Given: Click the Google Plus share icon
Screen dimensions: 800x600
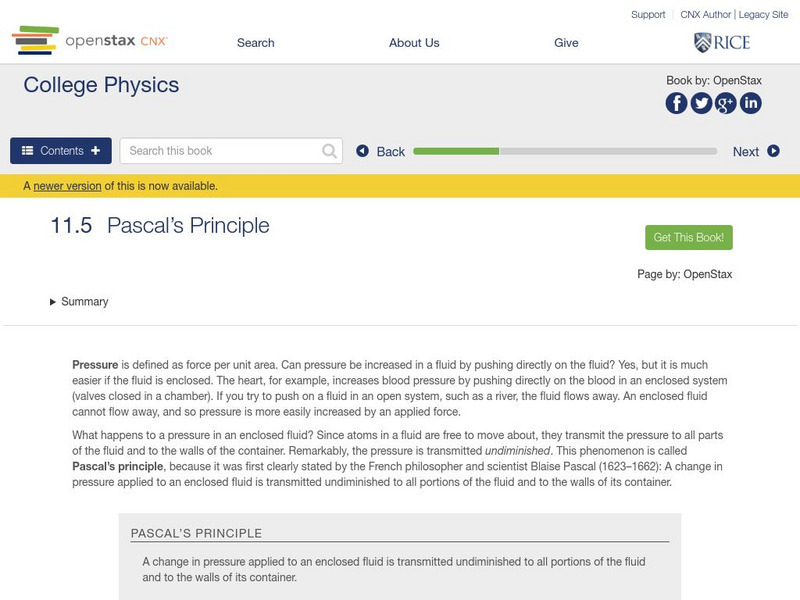Looking at the screenshot, I should click(726, 103).
